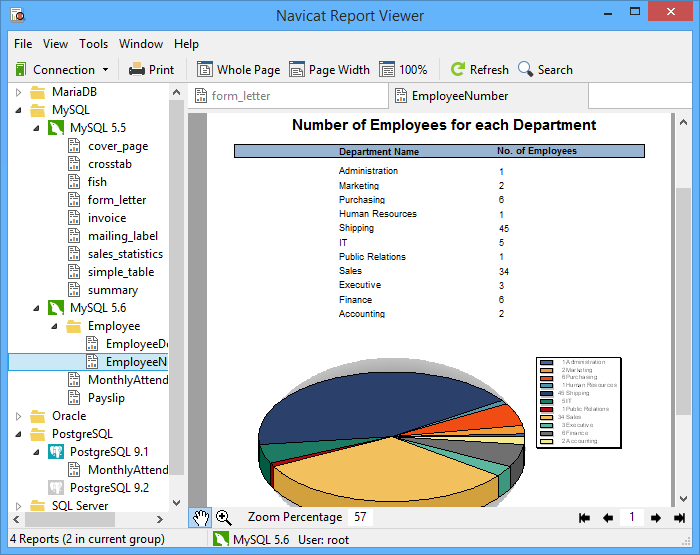
Task: Click the MySQL 5.6 connection icon
Action: [56, 308]
